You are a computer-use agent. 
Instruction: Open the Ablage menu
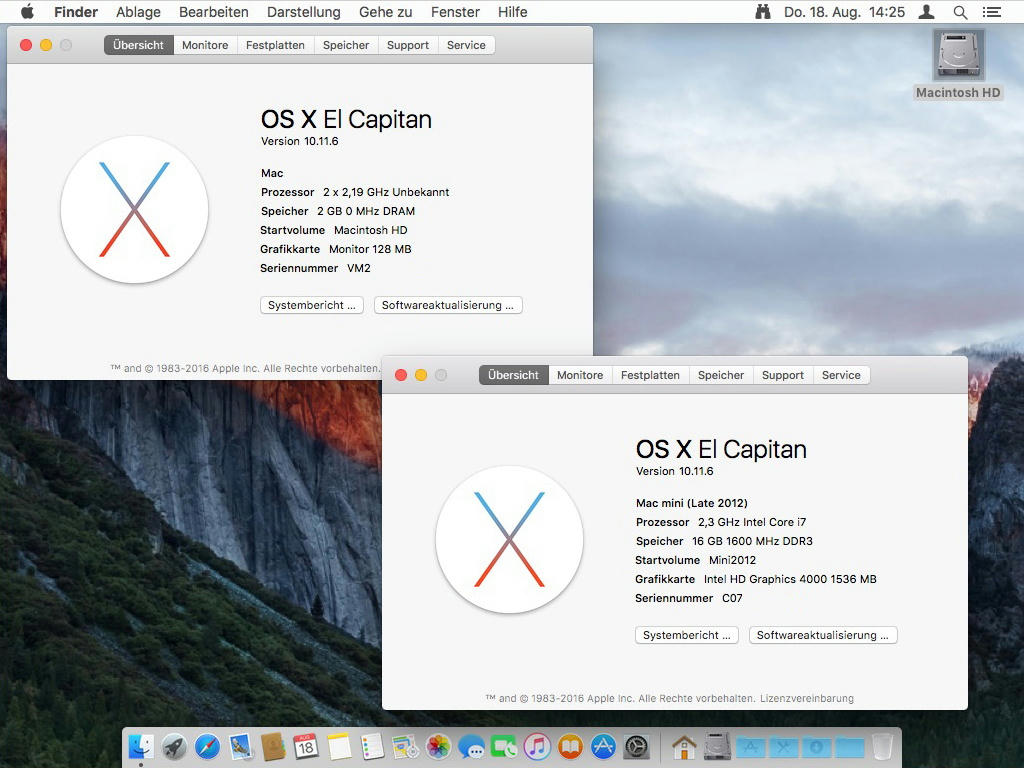tap(138, 12)
